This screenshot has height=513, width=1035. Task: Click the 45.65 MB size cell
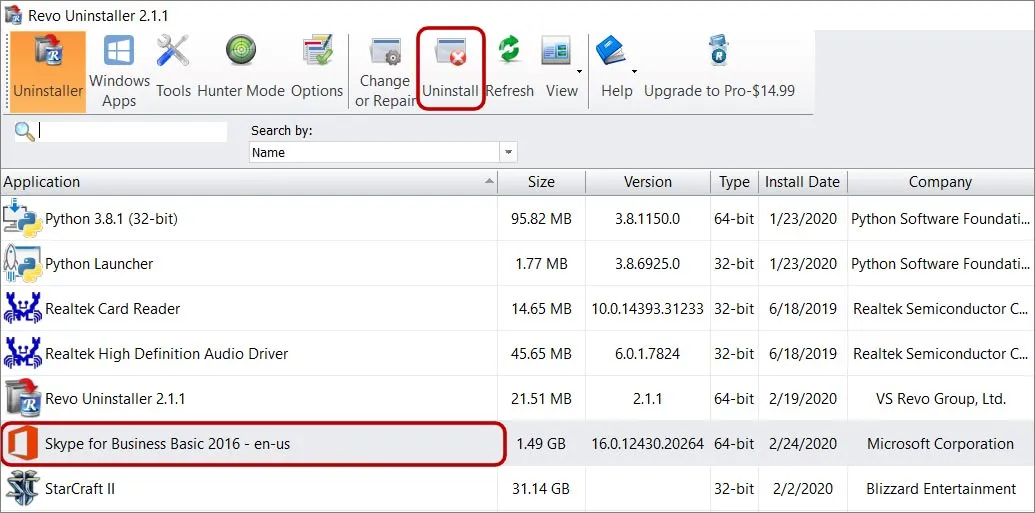(x=541, y=354)
